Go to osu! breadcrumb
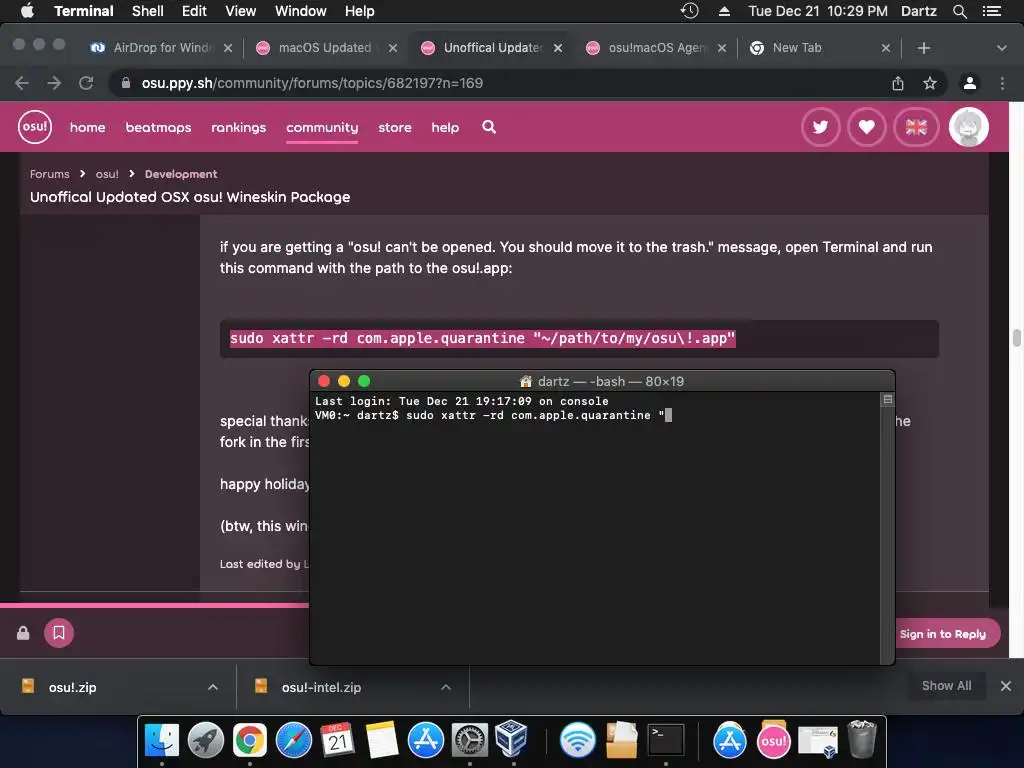Image resolution: width=1024 pixels, height=768 pixels. (107, 174)
